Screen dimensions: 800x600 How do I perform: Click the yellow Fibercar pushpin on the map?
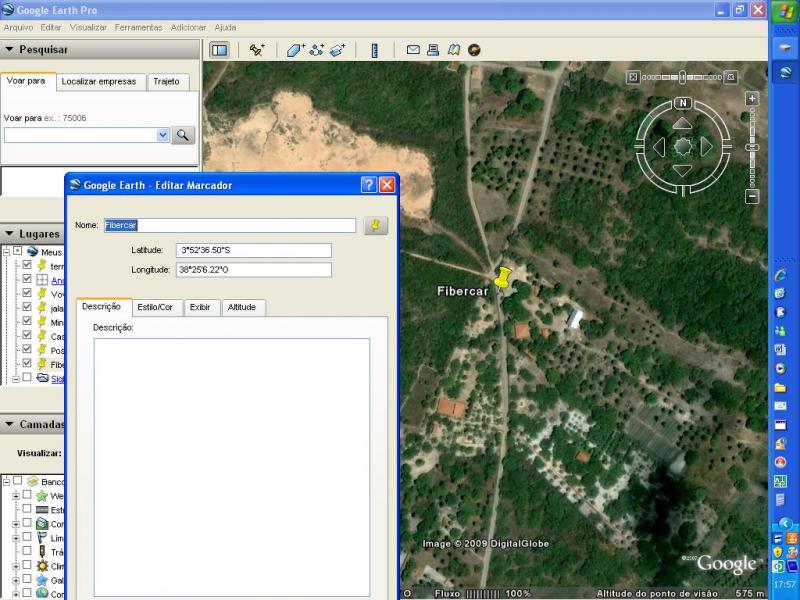click(503, 278)
